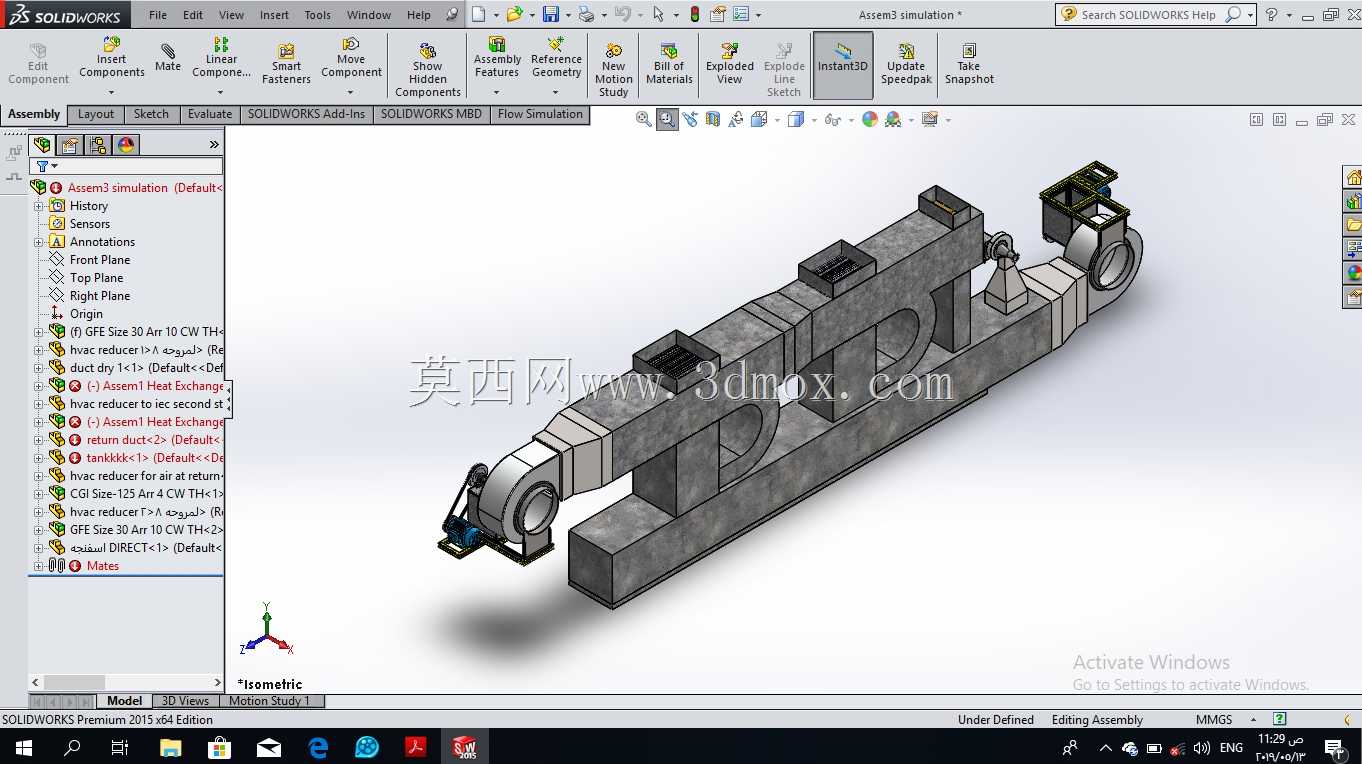Expand the duct dry 1<1> node
The width and height of the screenshot is (1362, 764).
coord(39,368)
